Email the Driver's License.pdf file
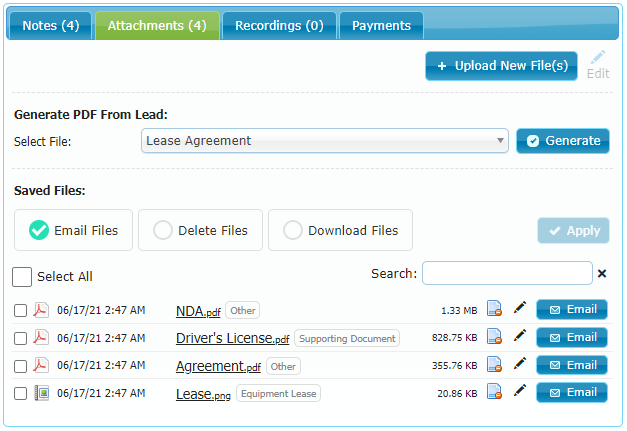 (x=572, y=337)
